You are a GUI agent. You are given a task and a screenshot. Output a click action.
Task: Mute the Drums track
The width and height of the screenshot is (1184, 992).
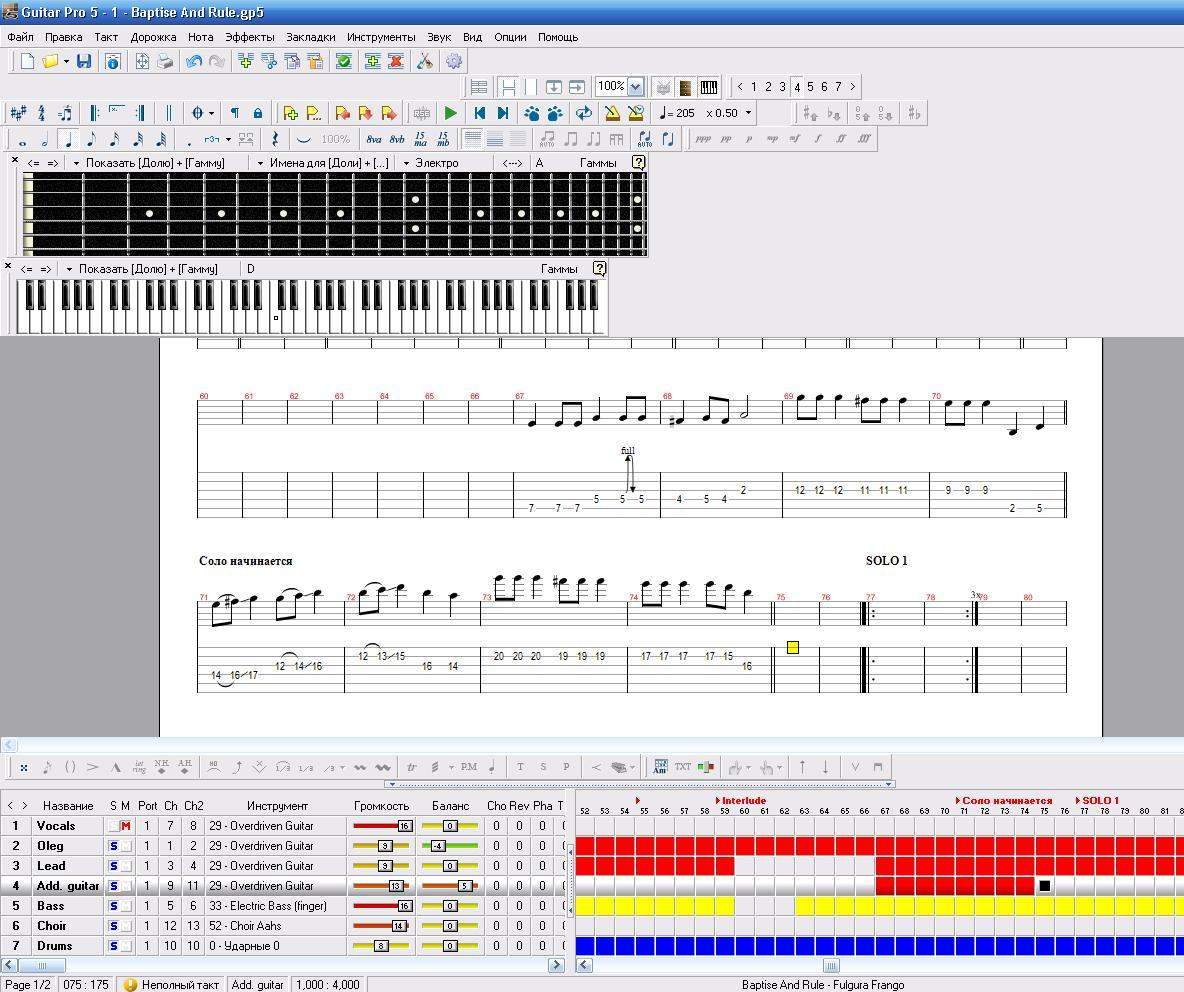tap(125, 945)
